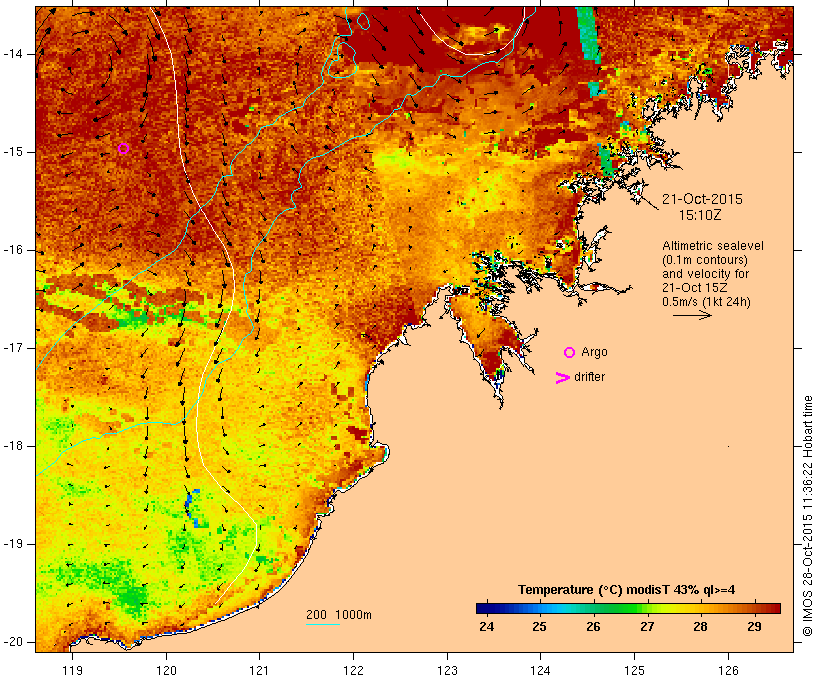Click the longitude axis label 121
This screenshot has width=820, height=680.
pos(259,670)
